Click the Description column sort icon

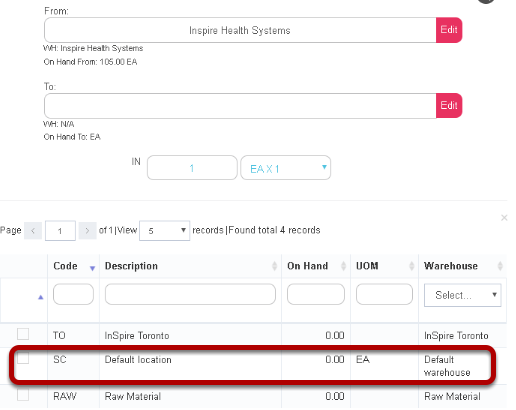pos(274,266)
